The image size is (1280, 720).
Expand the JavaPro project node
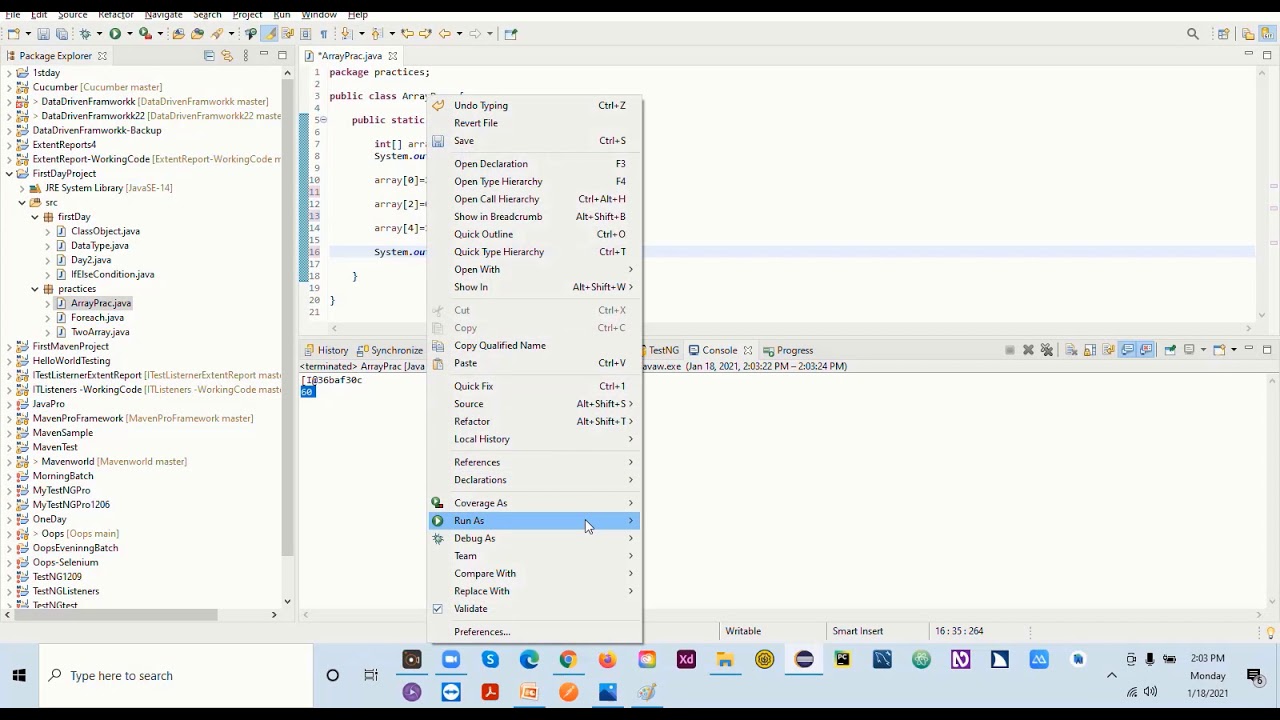[x=9, y=404]
